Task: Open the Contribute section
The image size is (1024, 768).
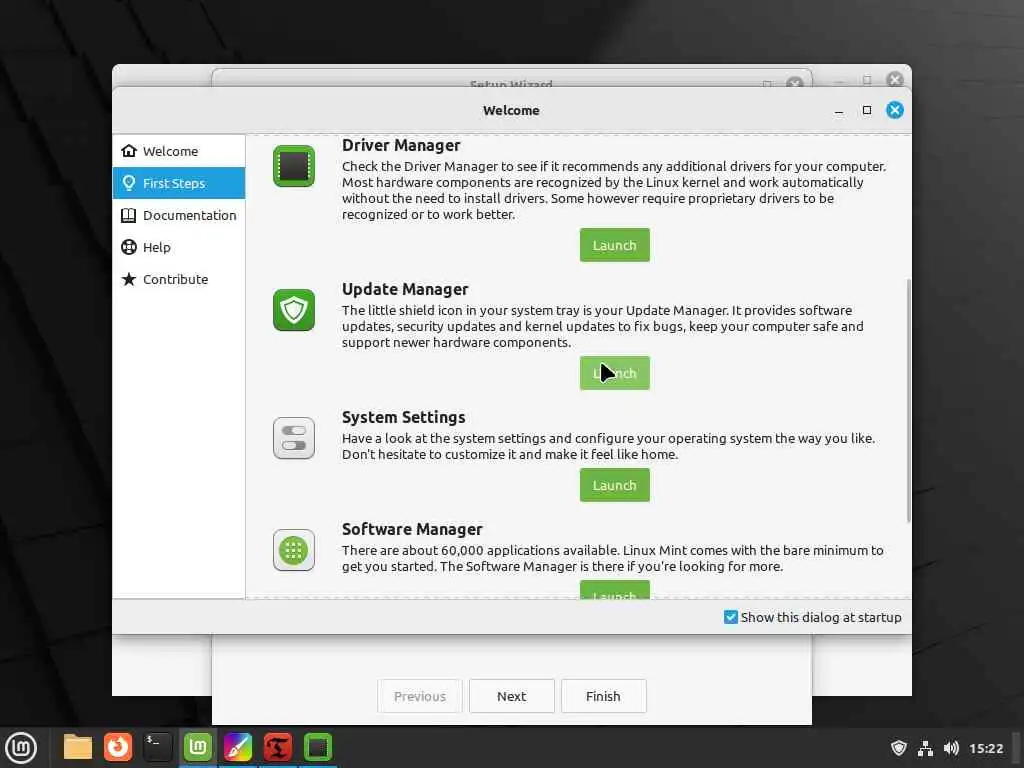Action: coord(178,279)
